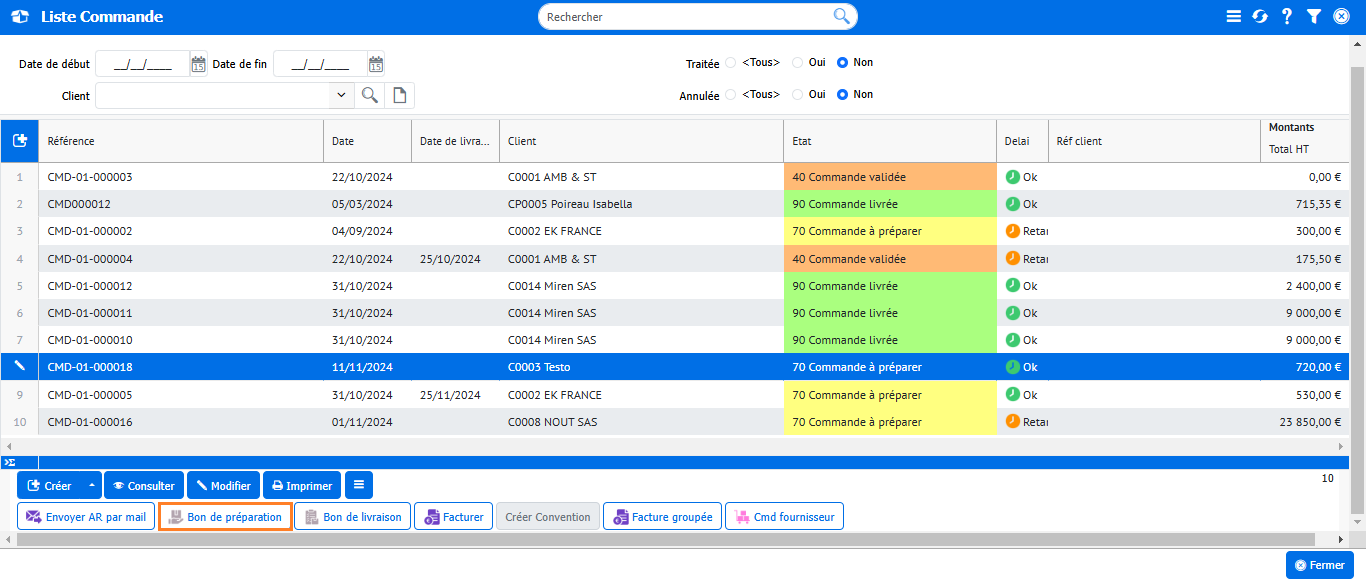Open the more actions list menu button
The image size is (1370, 580).
click(359, 485)
